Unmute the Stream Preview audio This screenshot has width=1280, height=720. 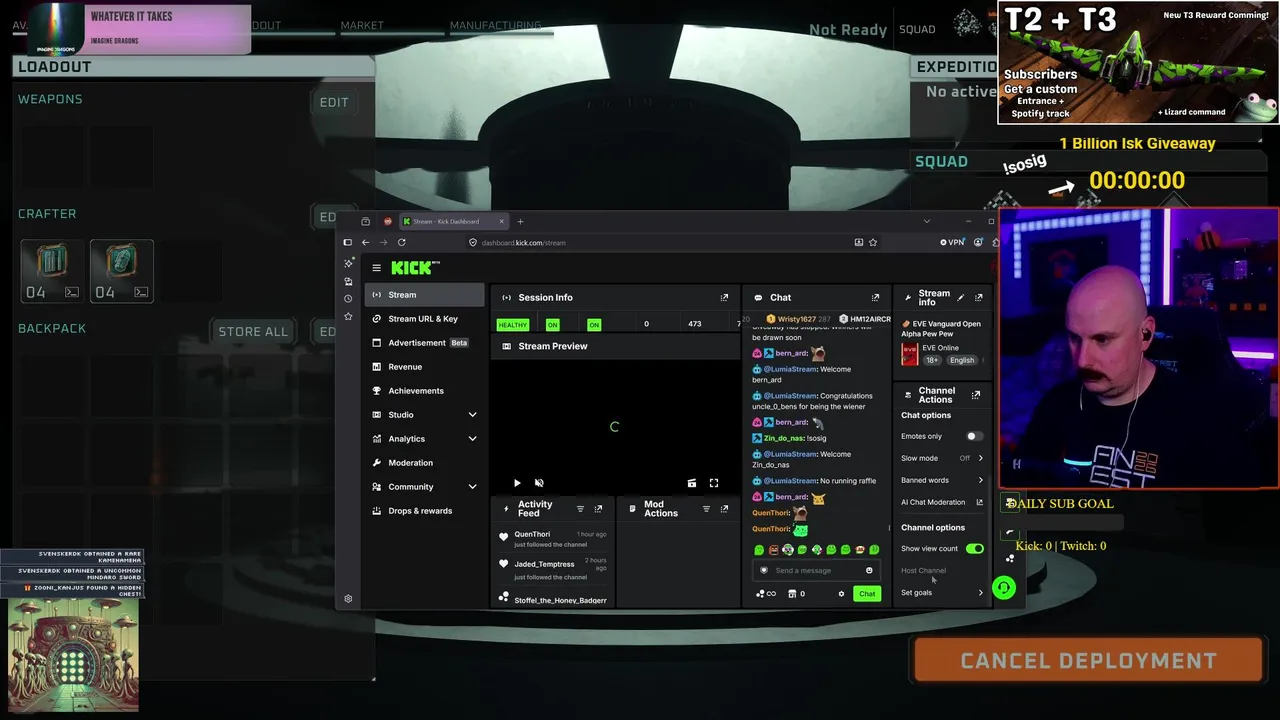point(539,483)
